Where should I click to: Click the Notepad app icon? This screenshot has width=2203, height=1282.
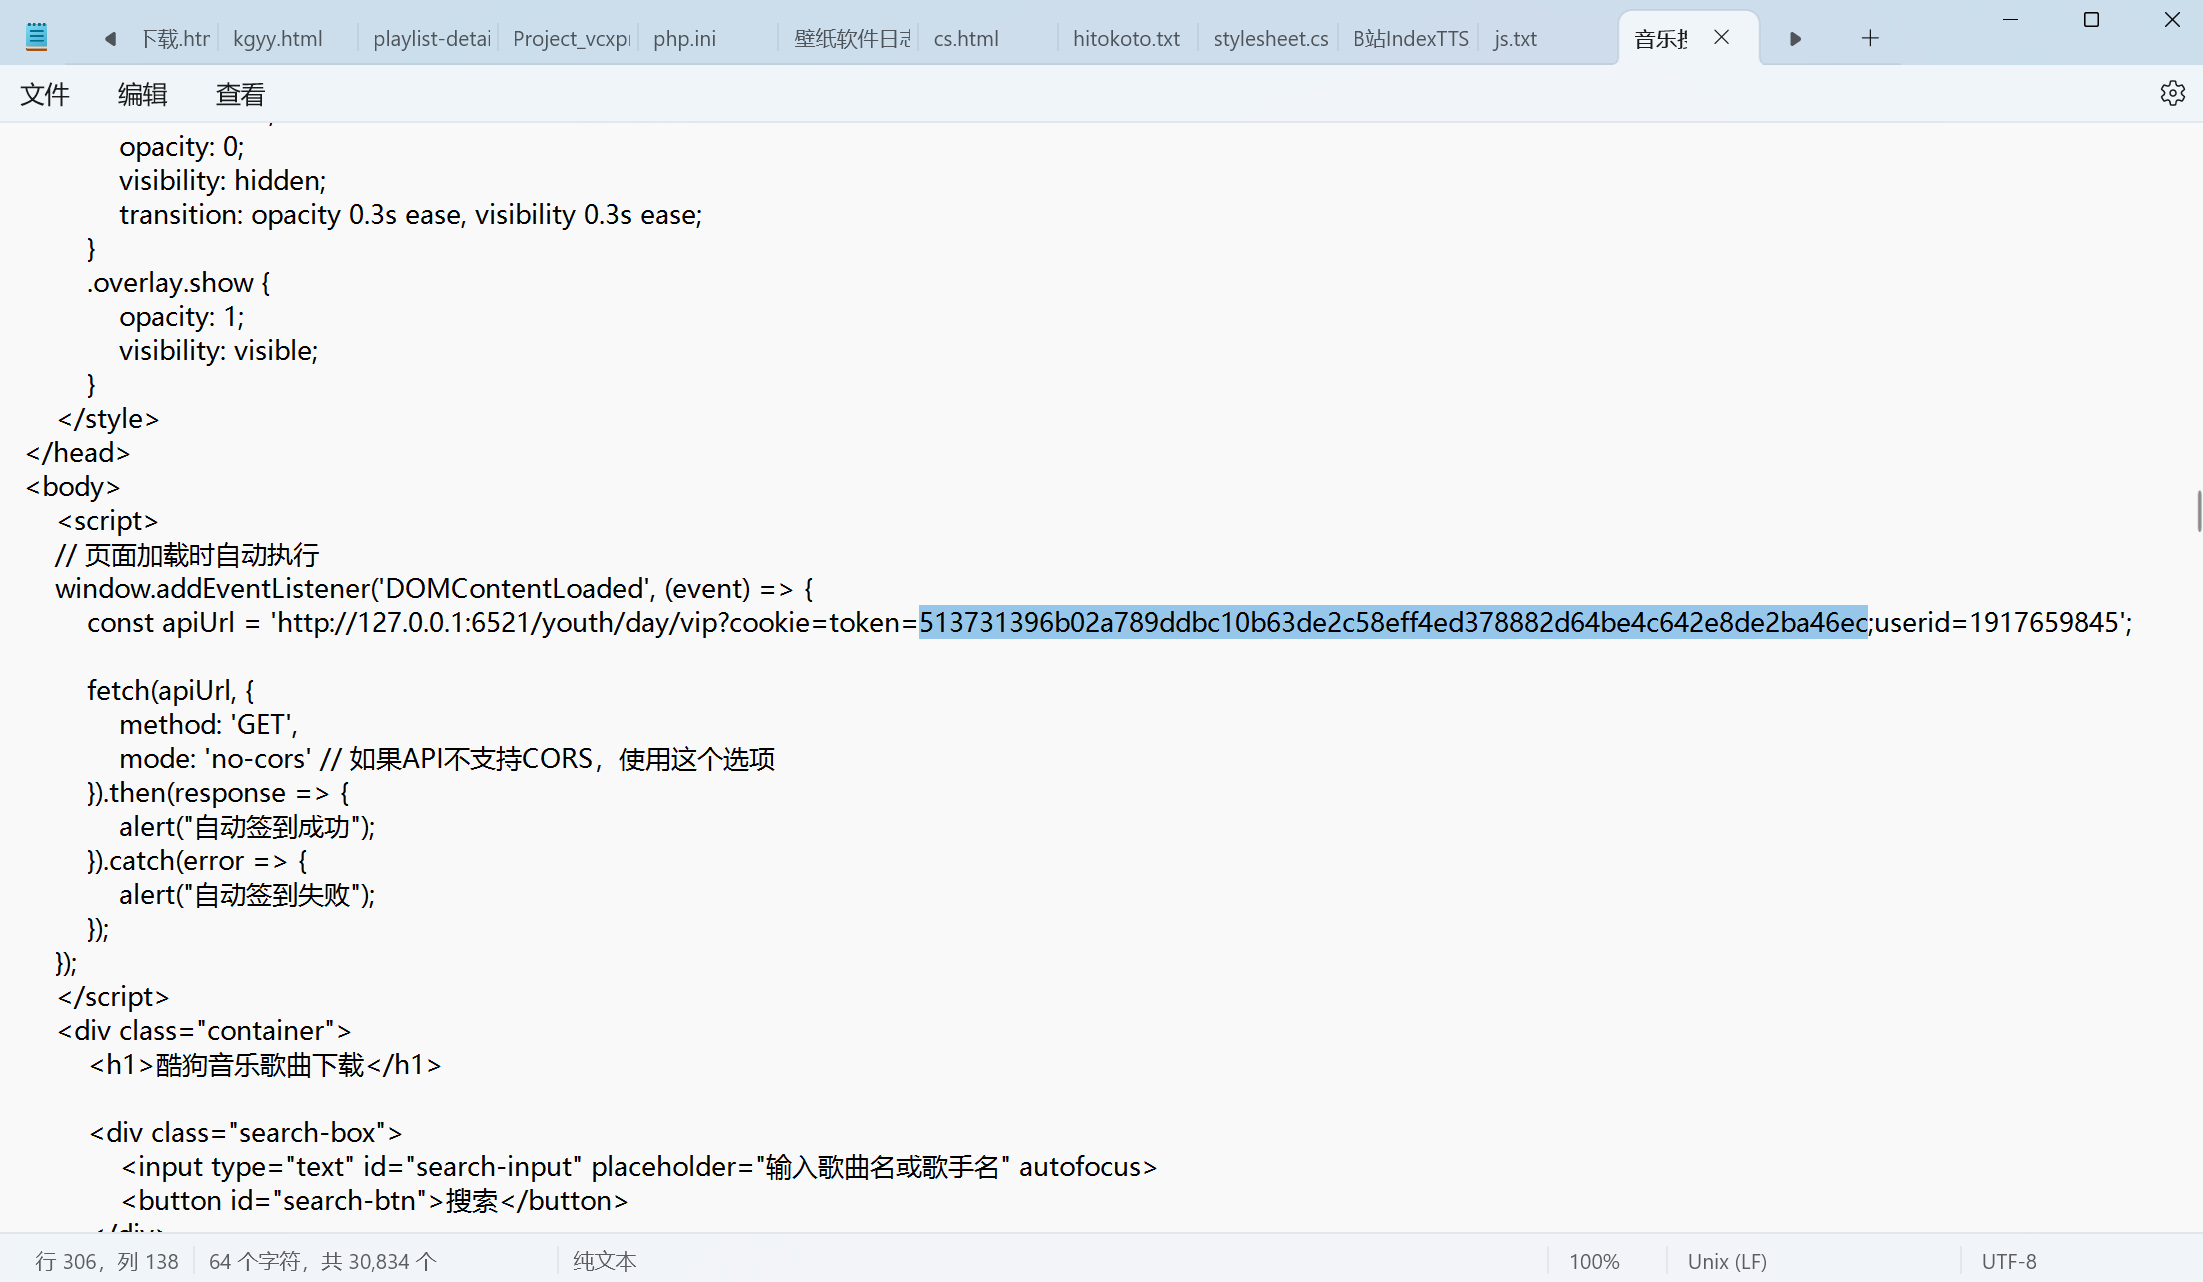tap(37, 38)
